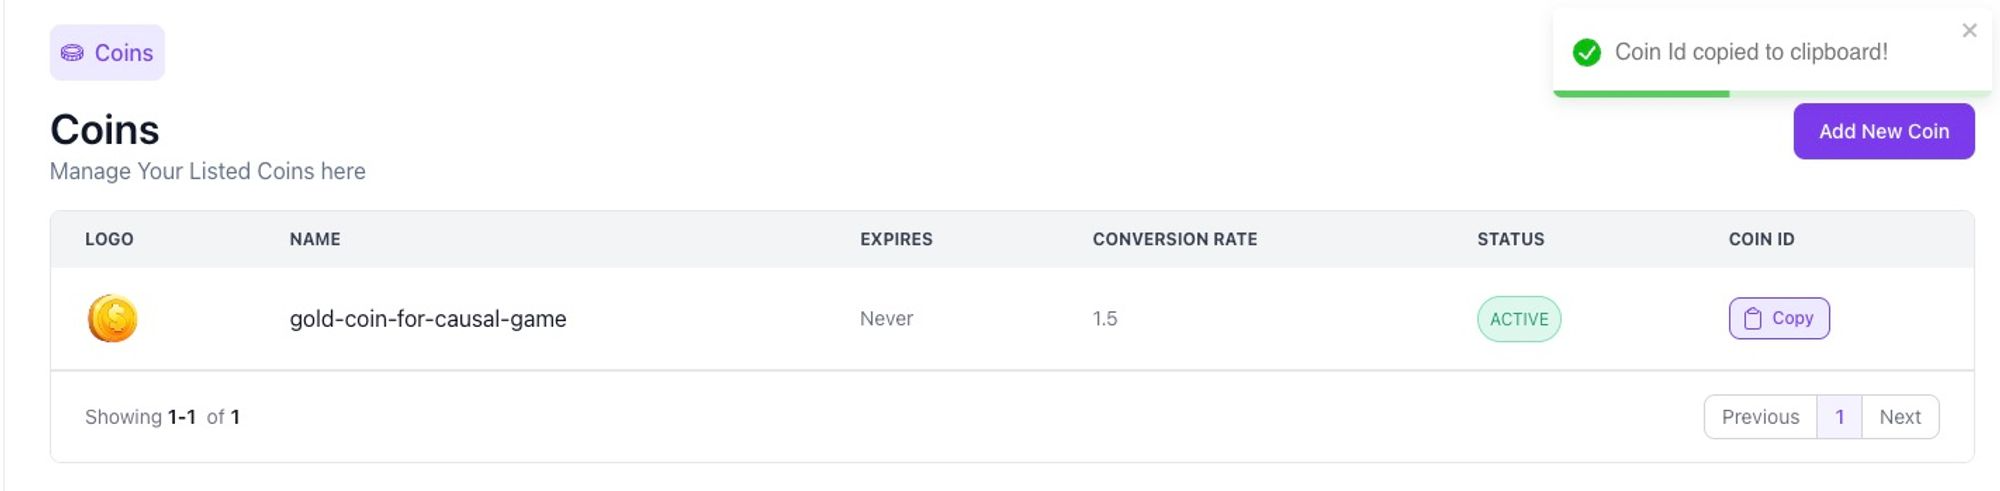The width and height of the screenshot is (2000, 491).
Task: Click the green checkmark icon in the notification
Action: pos(1586,52)
